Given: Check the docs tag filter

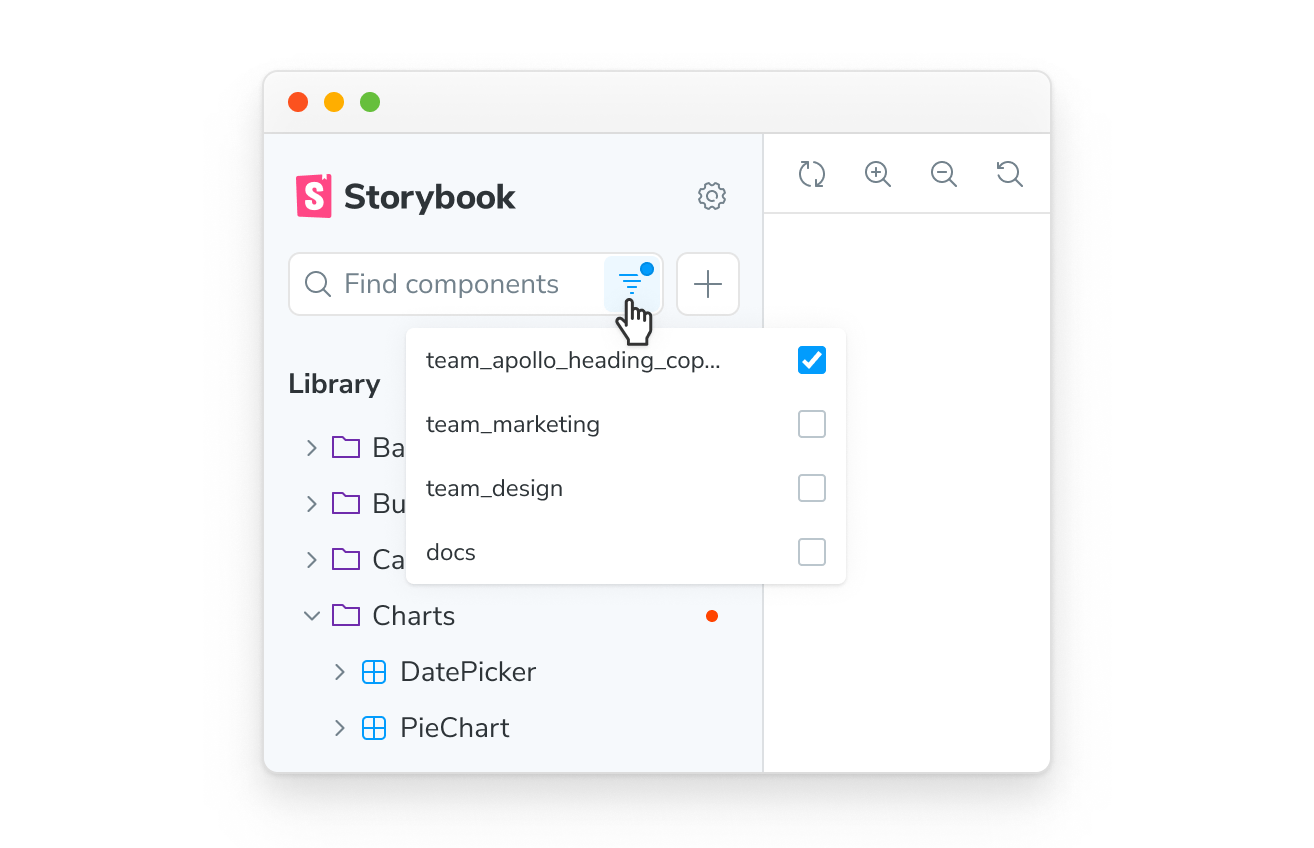Looking at the screenshot, I should tap(811, 552).
